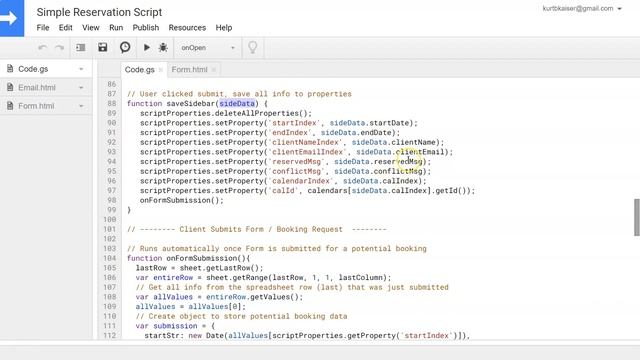The width and height of the screenshot is (640, 360).
Task: Close the Form.html editor tab
Action: click(213, 70)
